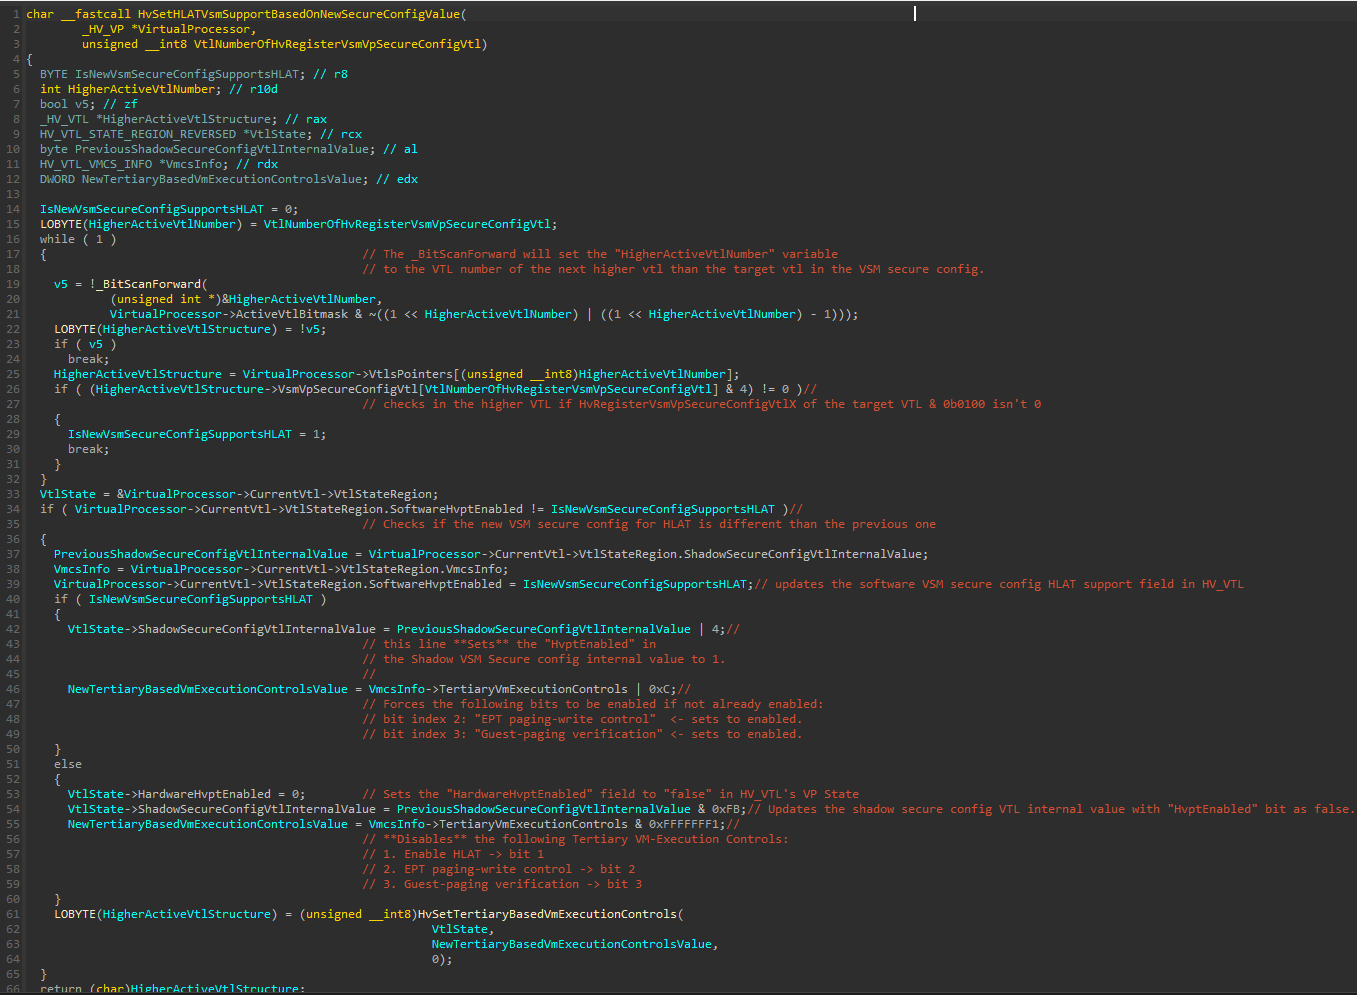Click the line number 16 in the gutter
This screenshot has height=995, width=1357.
(13, 239)
